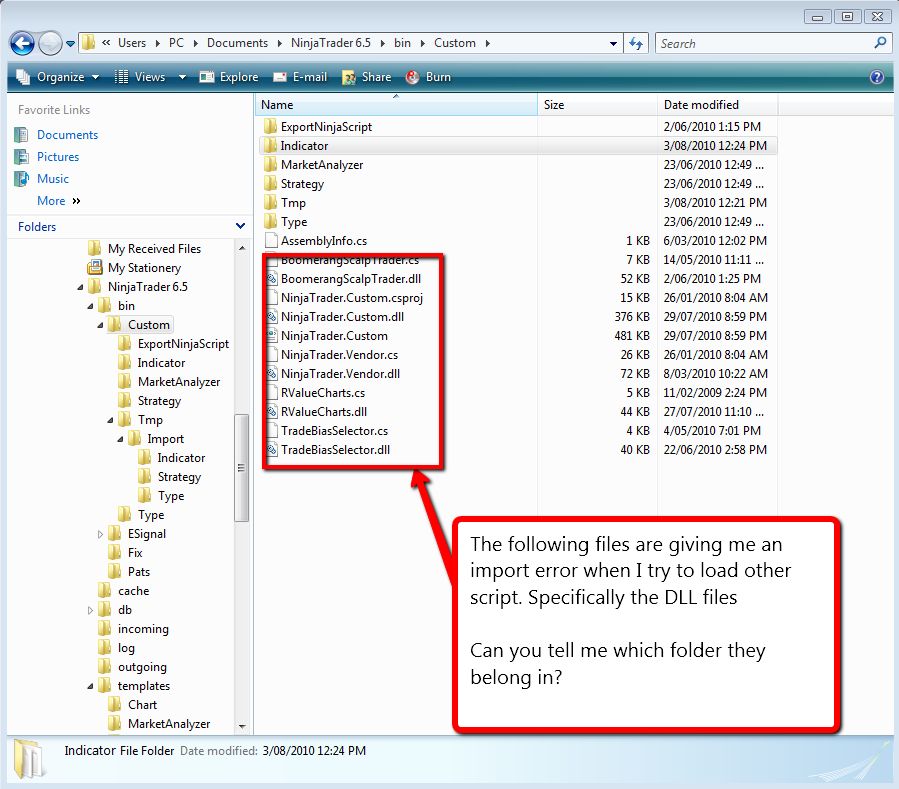Collapse the Custom tree node arrow
This screenshot has width=899, height=789.
click(x=100, y=325)
